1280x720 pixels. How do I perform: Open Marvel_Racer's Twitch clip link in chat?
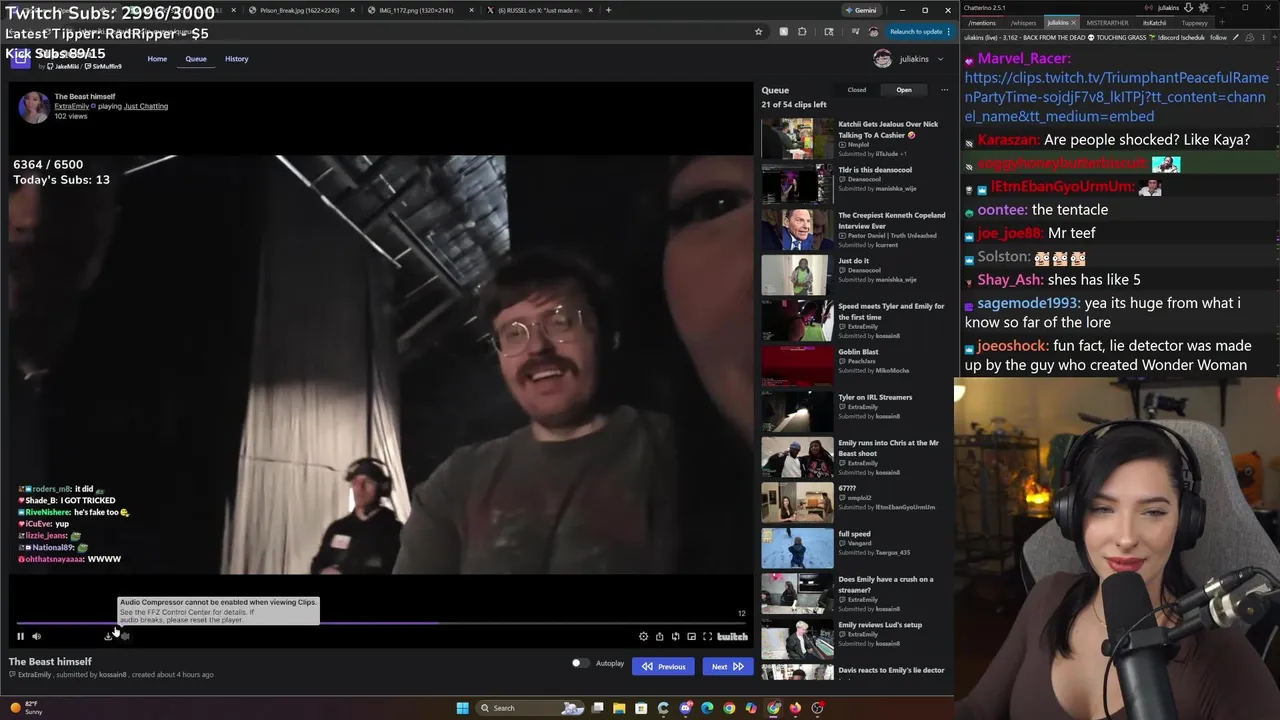[1116, 97]
